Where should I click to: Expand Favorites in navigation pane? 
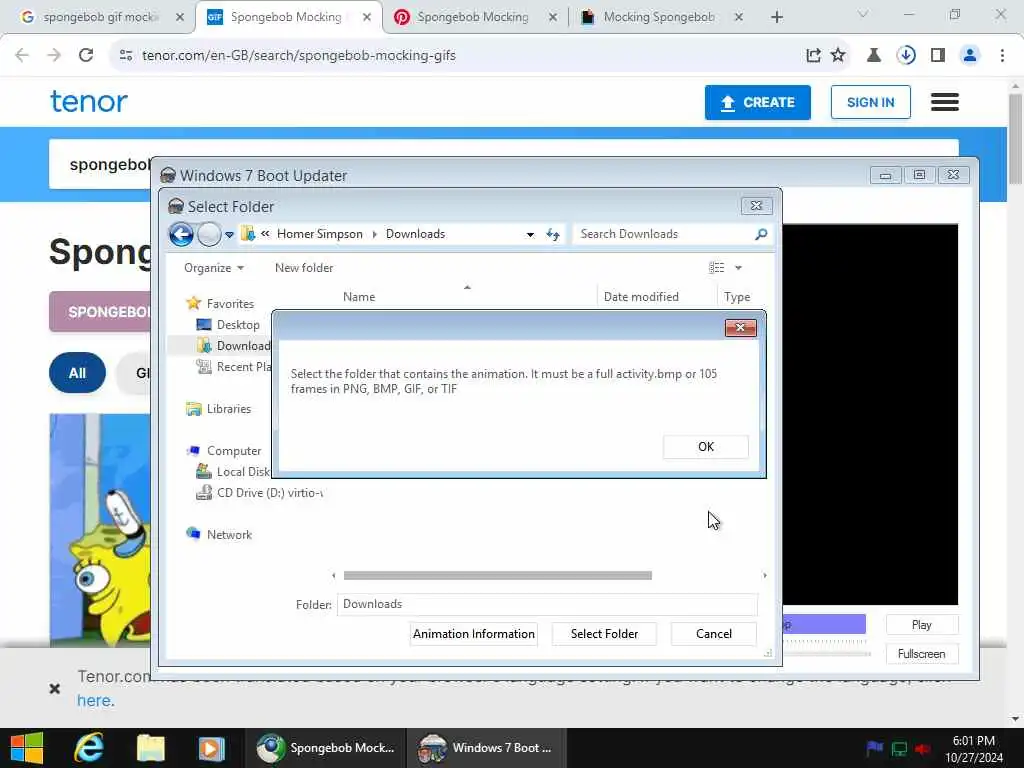(x=220, y=304)
